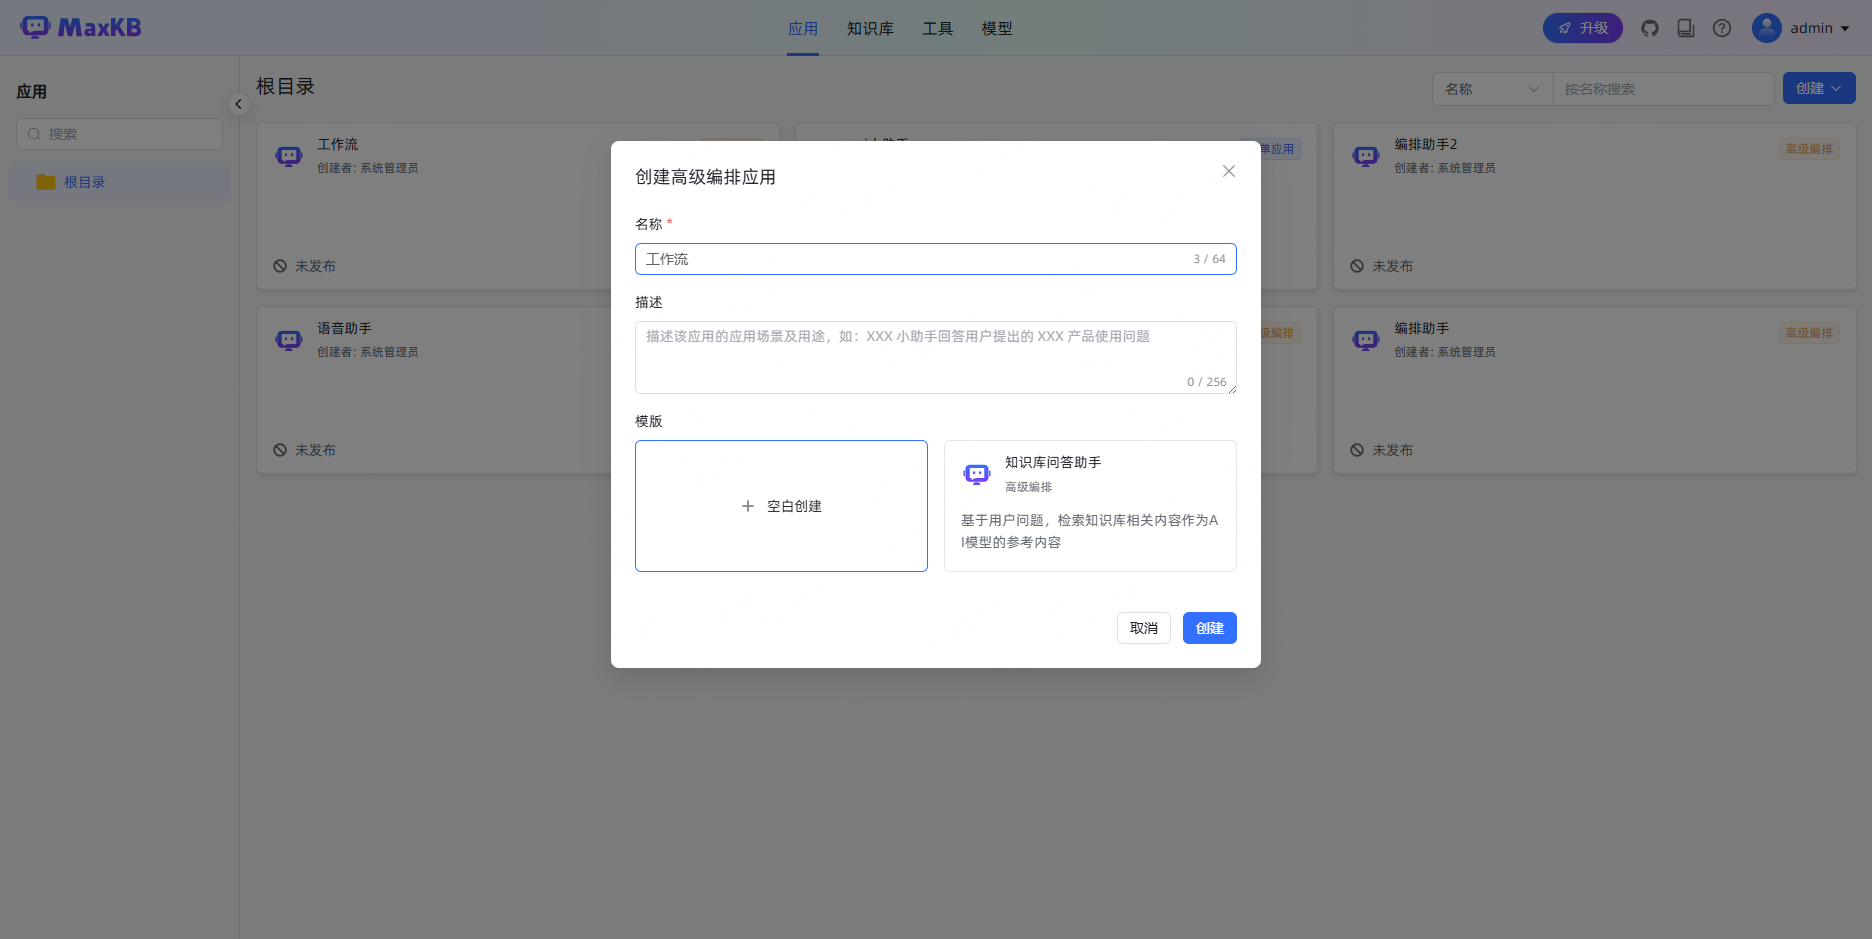
Task: Click the 未发布 status on 编排助手2 card
Action: click(x=1382, y=266)
